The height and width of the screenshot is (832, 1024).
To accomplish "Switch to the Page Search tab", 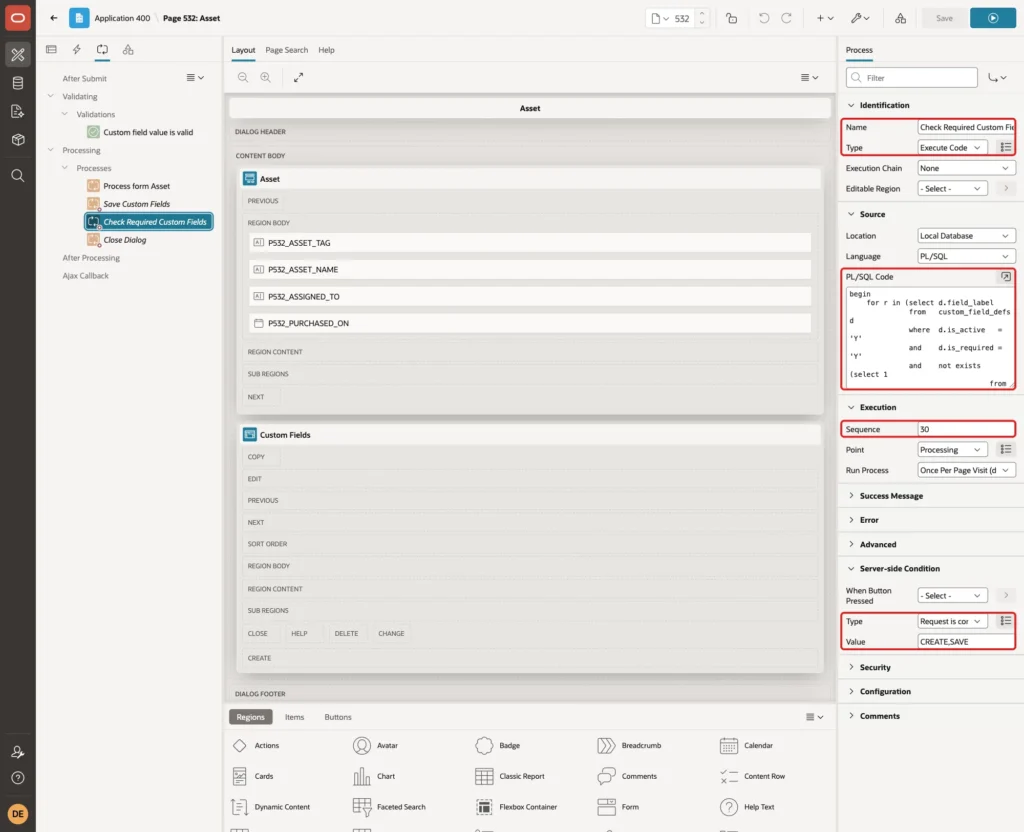I will click(x=286, y=50).
